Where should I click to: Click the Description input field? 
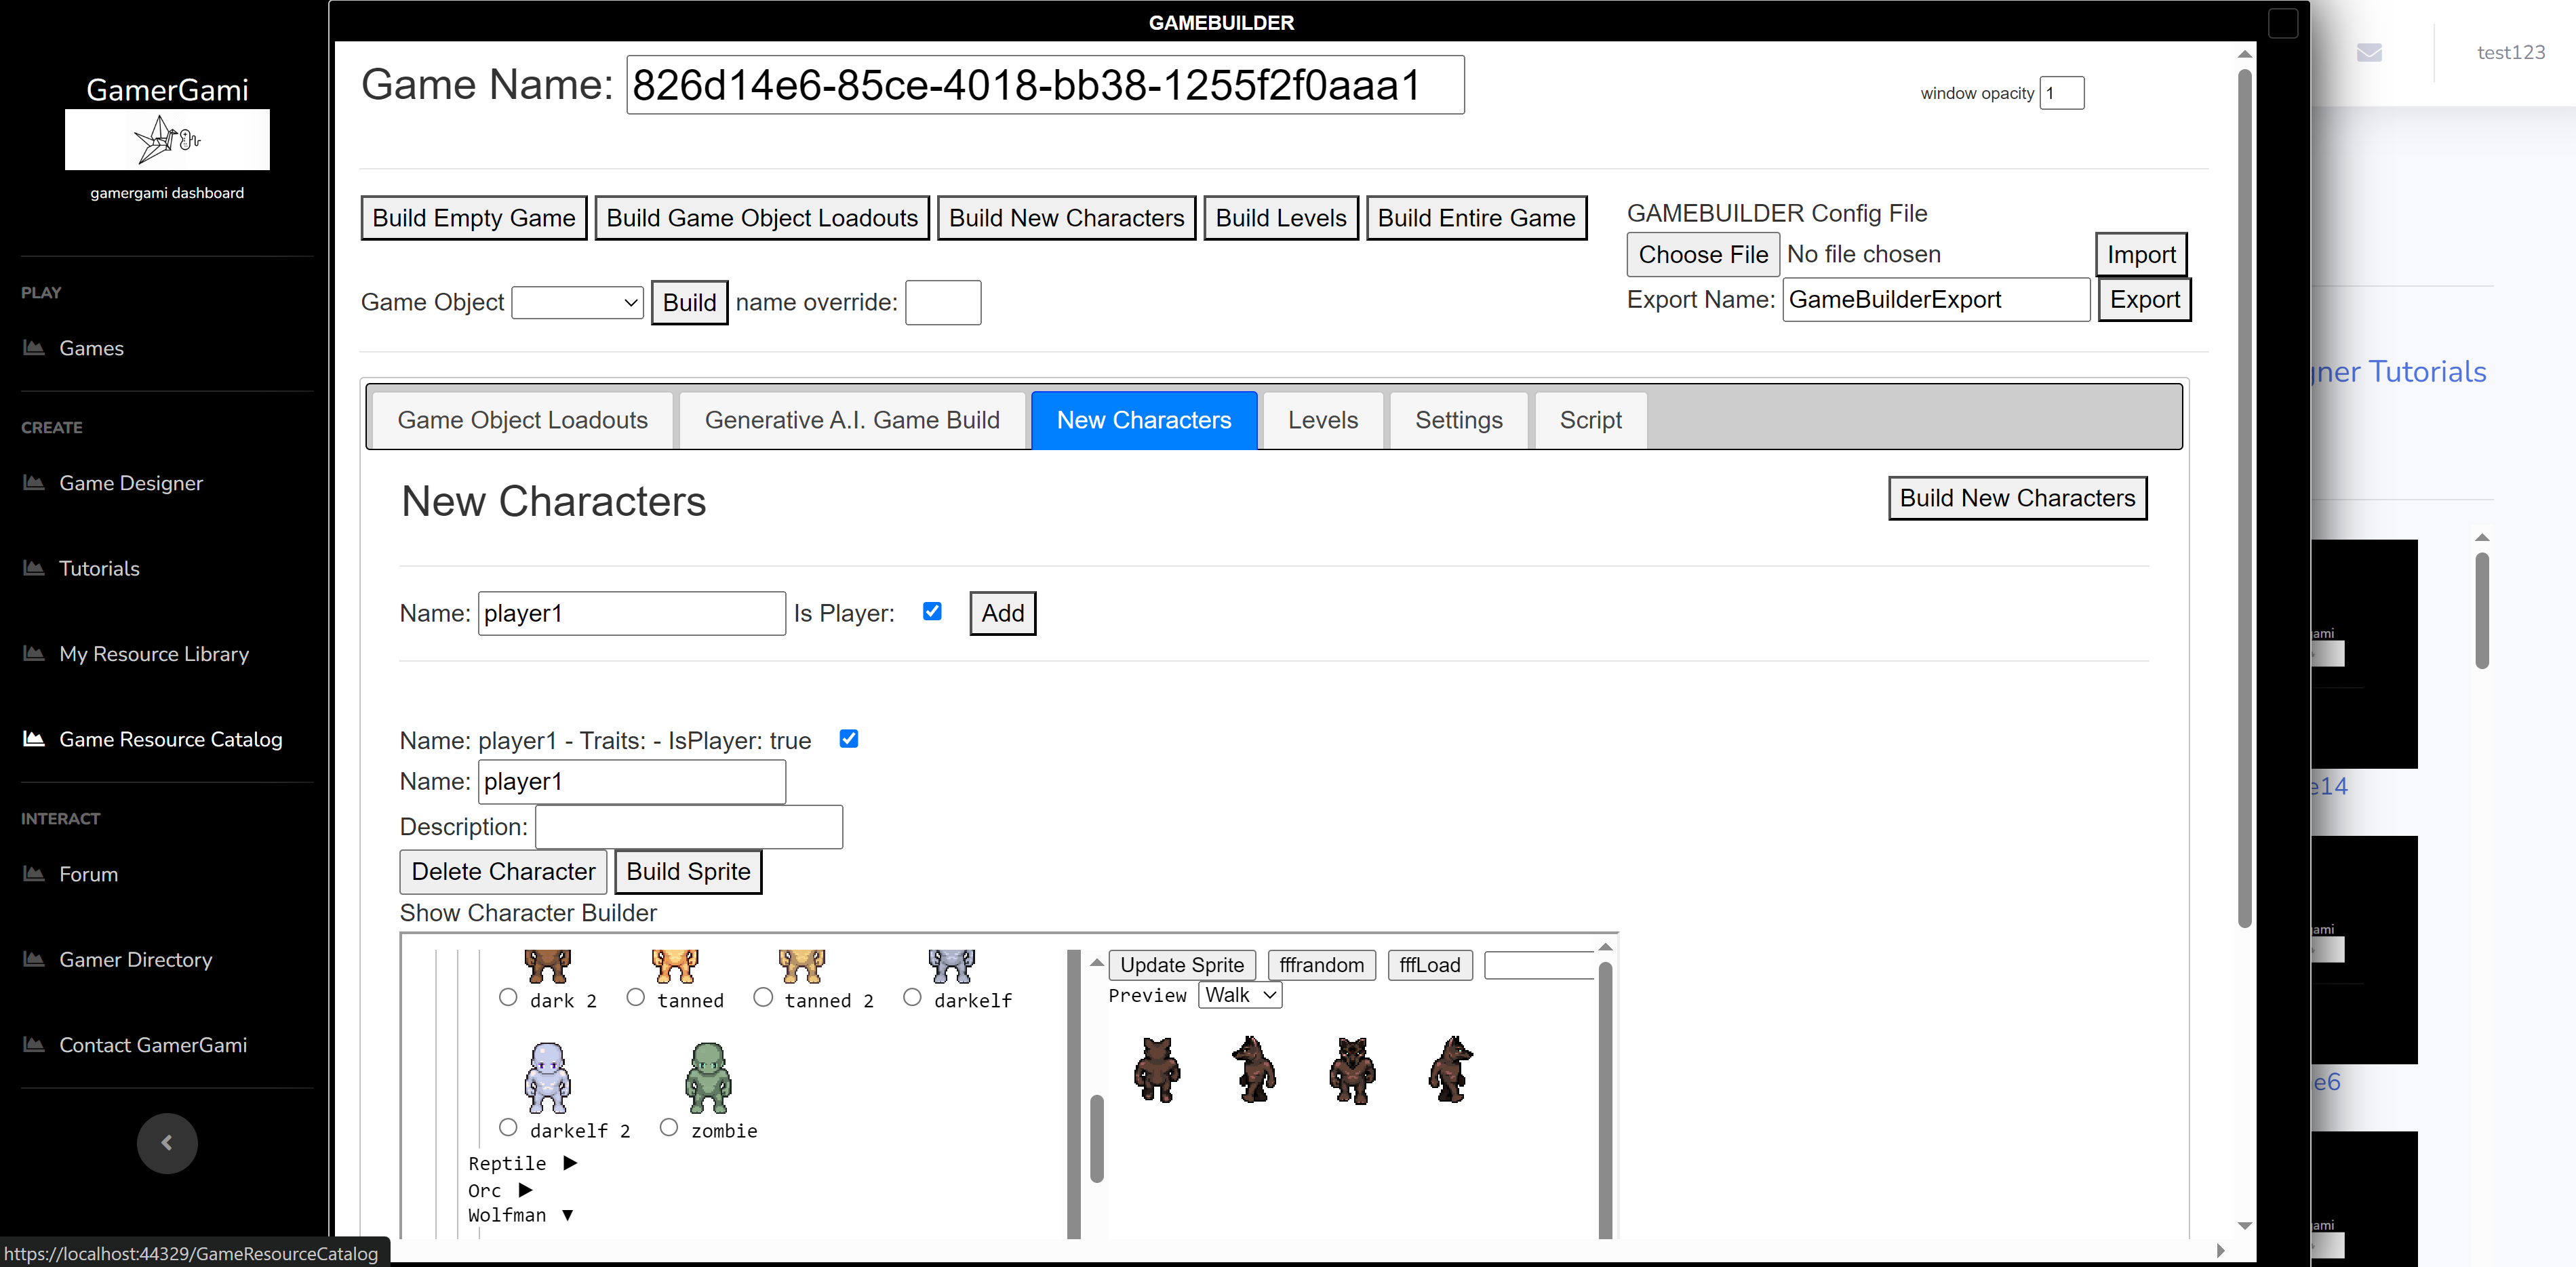click(689, 827)
